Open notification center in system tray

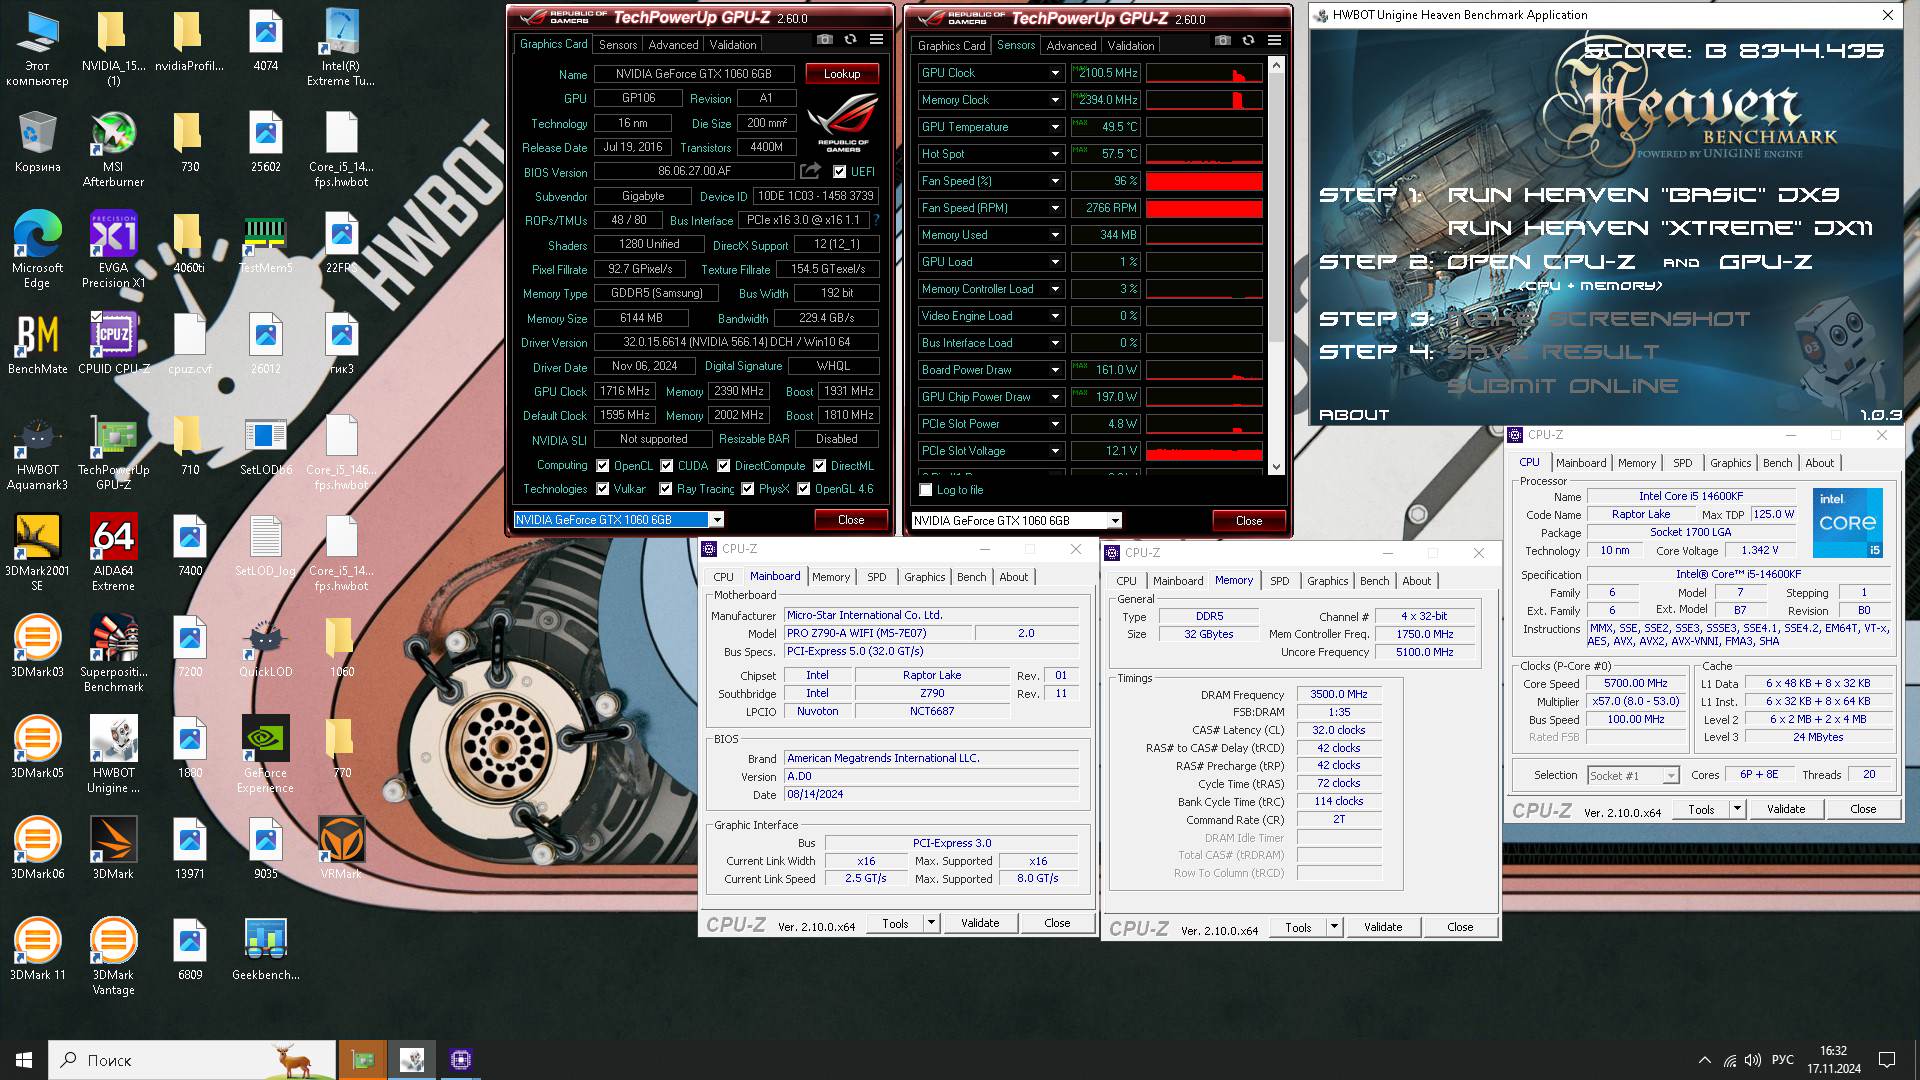click(1887, 1060)
